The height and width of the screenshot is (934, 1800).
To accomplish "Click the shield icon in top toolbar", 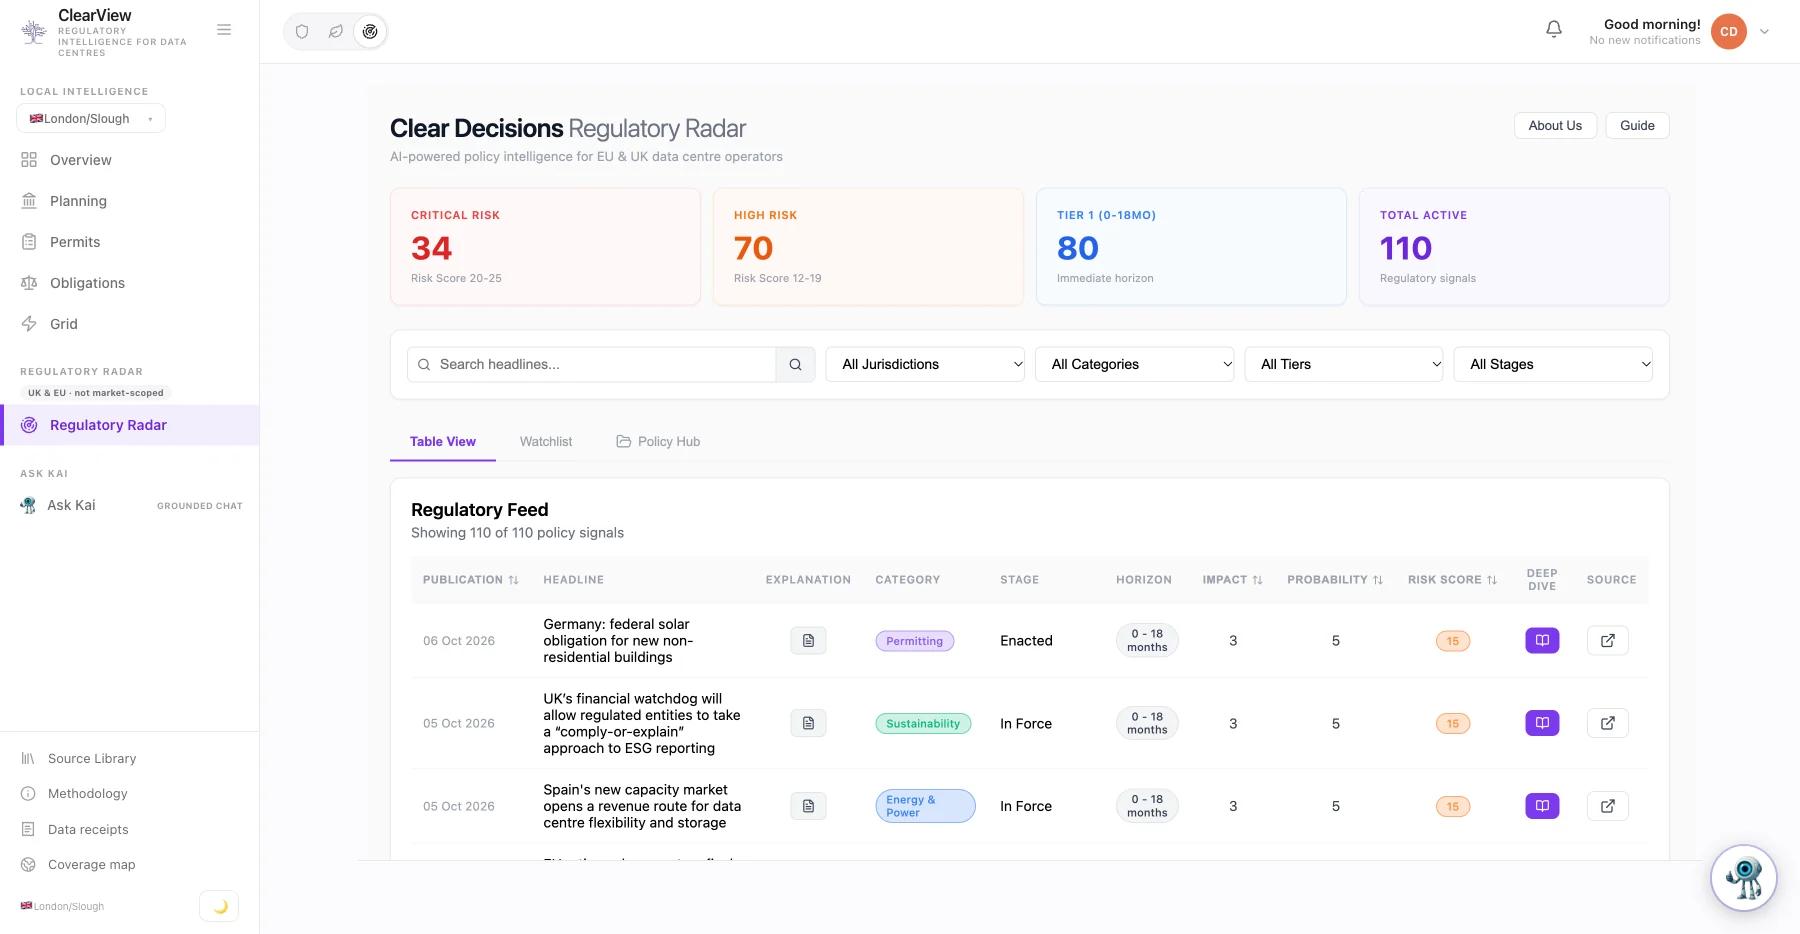I will pyautogui.click(x=302, y=31).
